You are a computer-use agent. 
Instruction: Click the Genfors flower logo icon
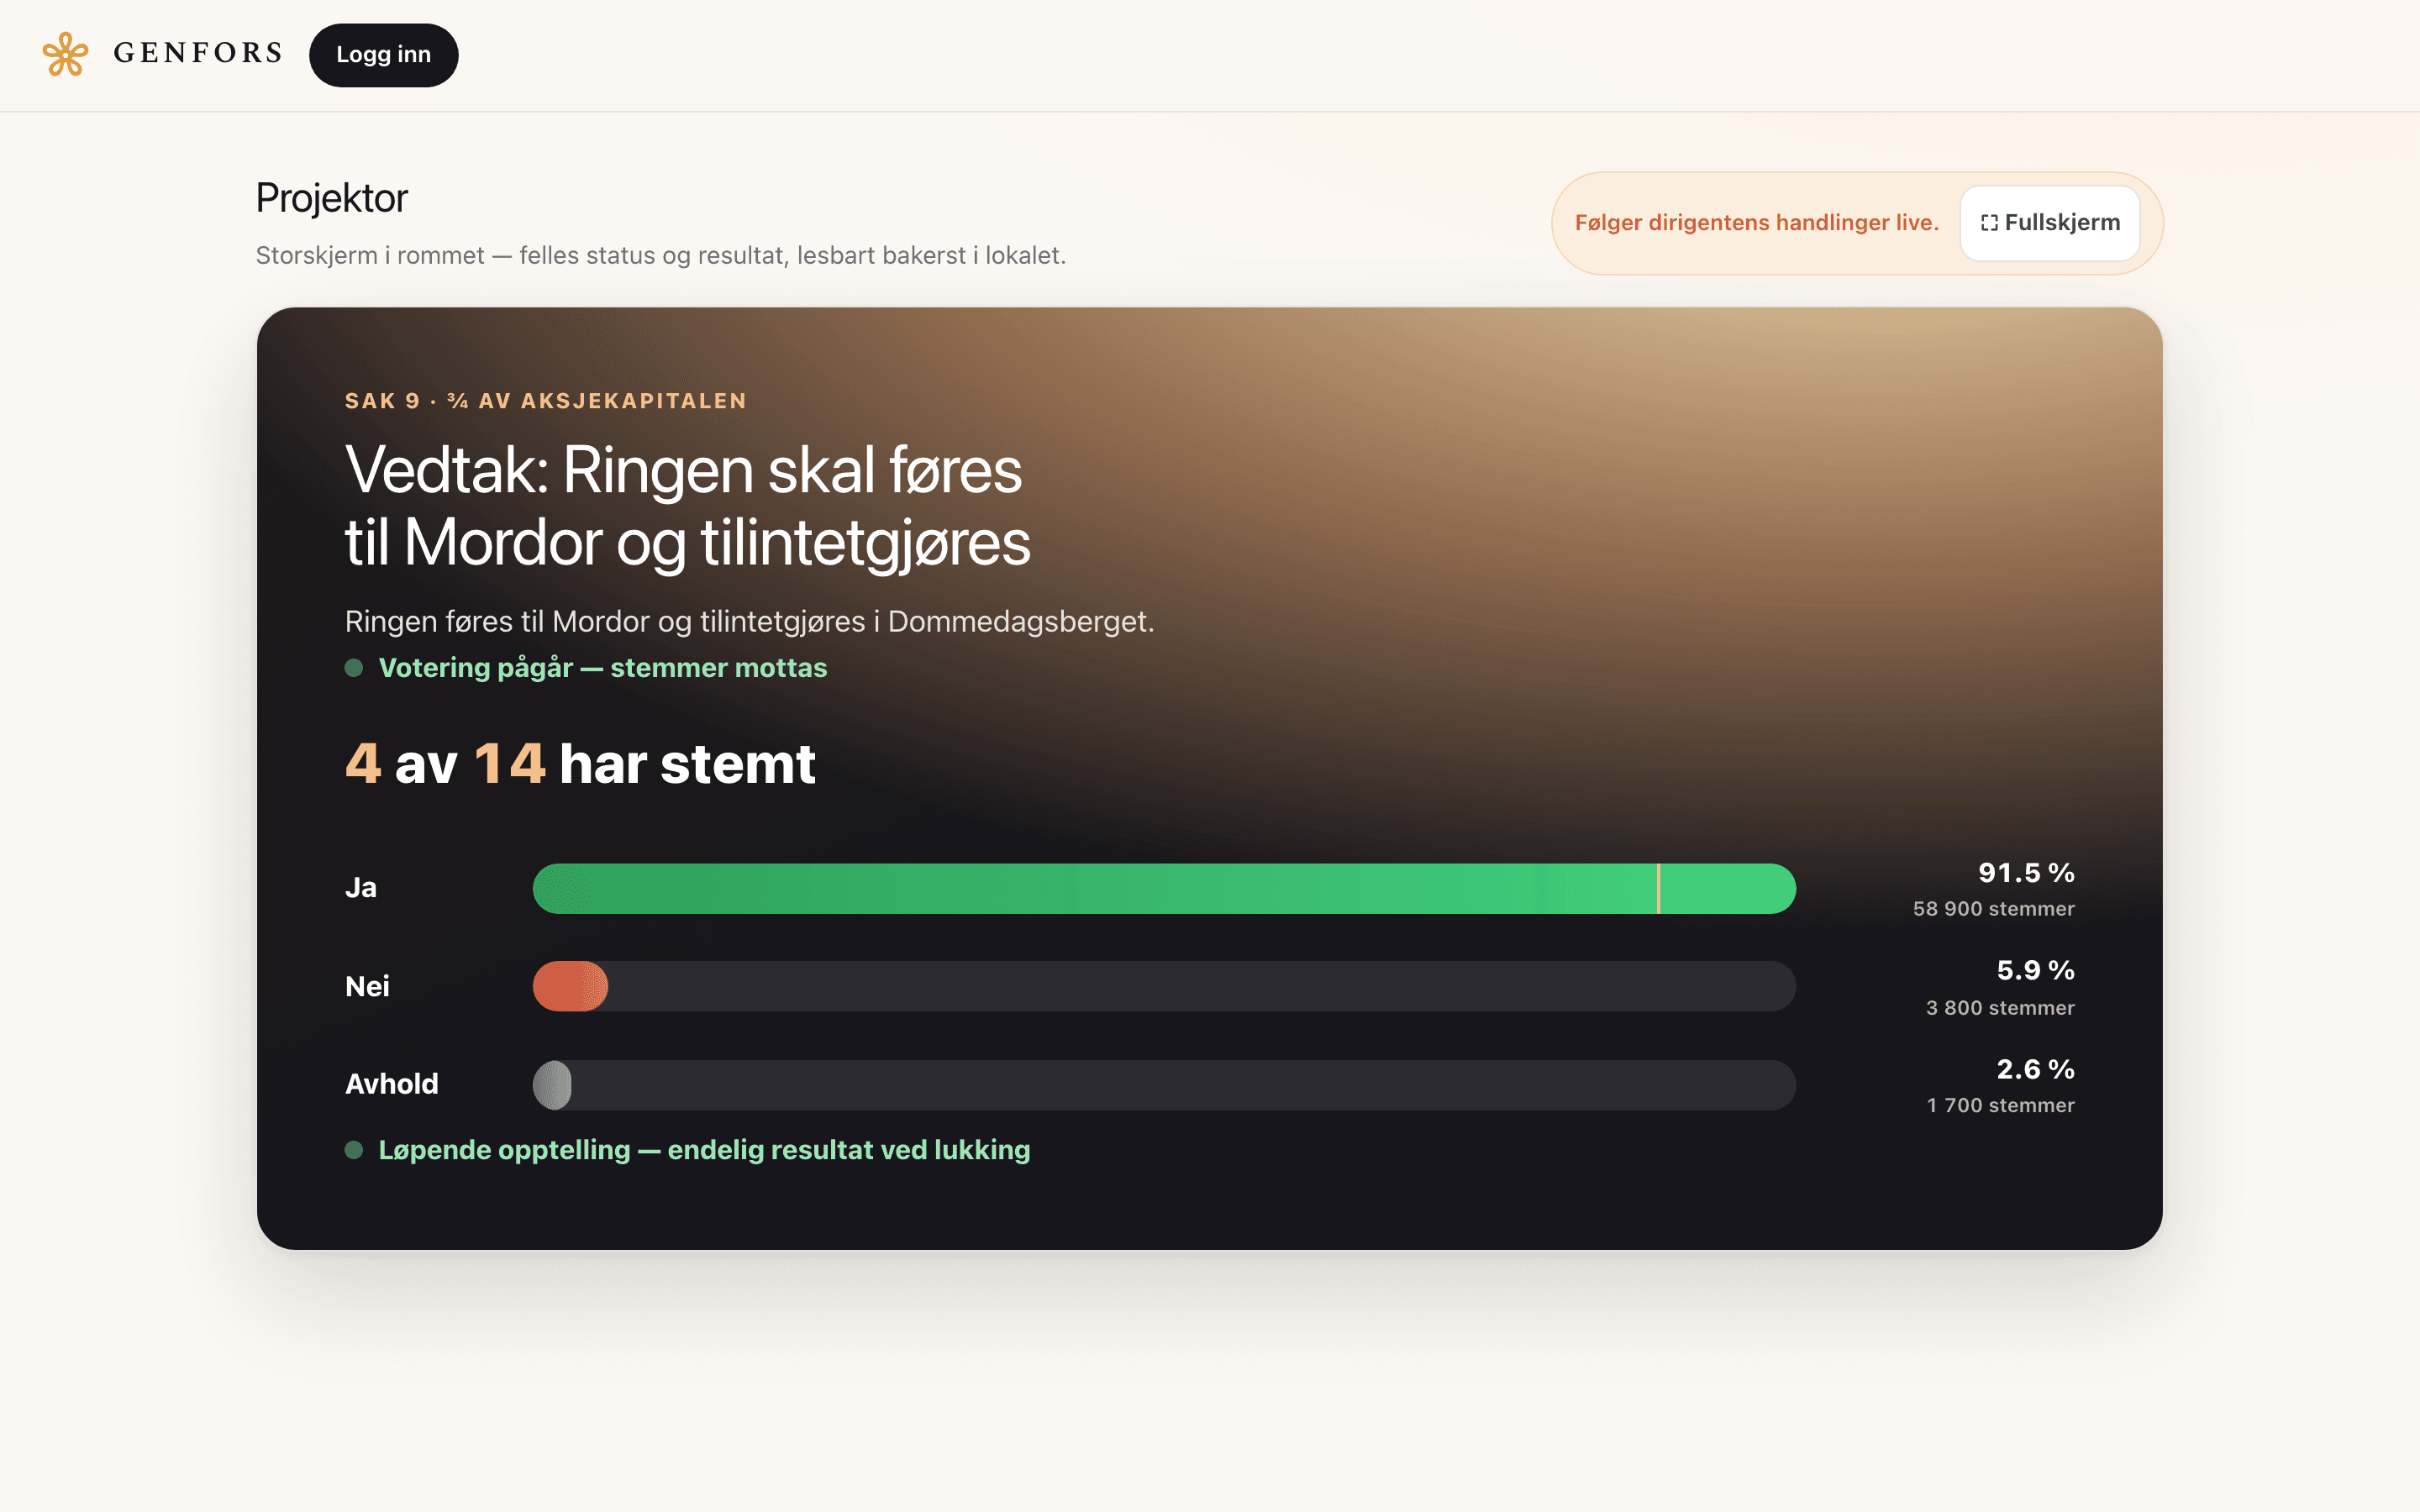click(x=65, y=54)
